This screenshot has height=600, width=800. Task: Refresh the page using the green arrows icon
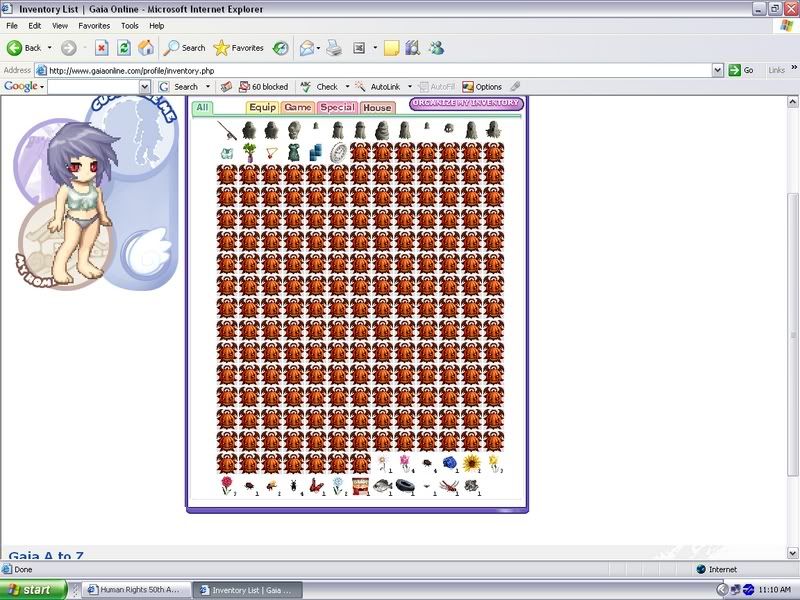tap(123, 48)
